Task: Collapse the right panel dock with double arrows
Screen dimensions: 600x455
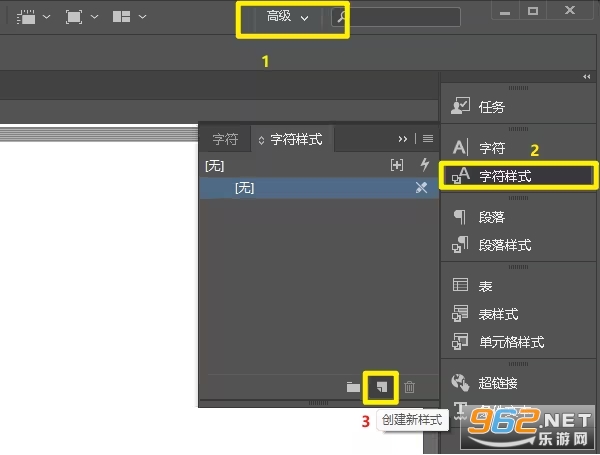Action: pos(587,77)
